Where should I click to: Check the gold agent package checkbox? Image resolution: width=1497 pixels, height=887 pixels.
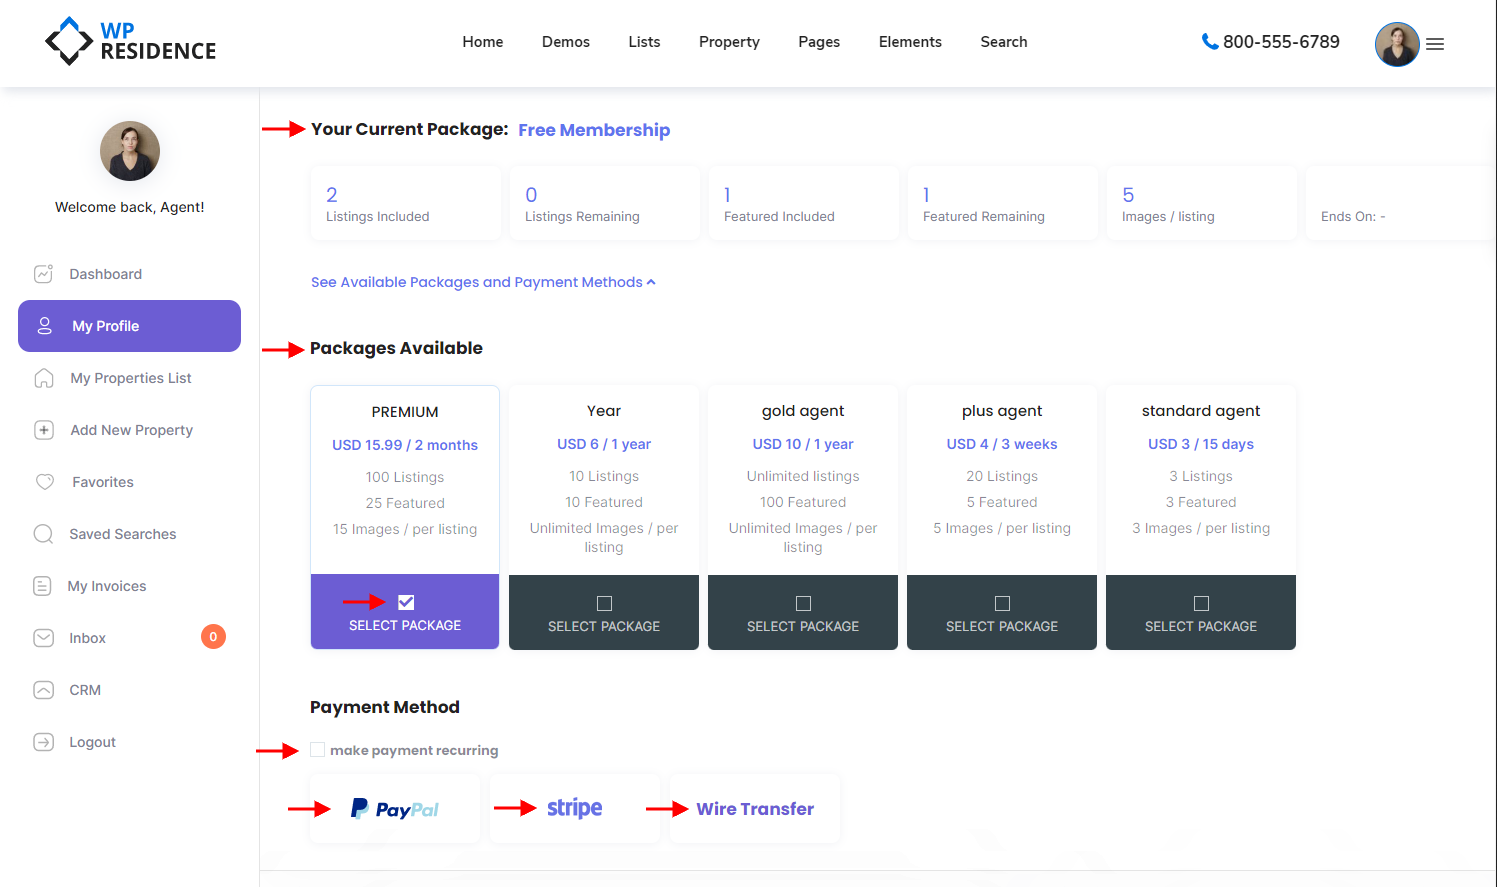(803, 603)
